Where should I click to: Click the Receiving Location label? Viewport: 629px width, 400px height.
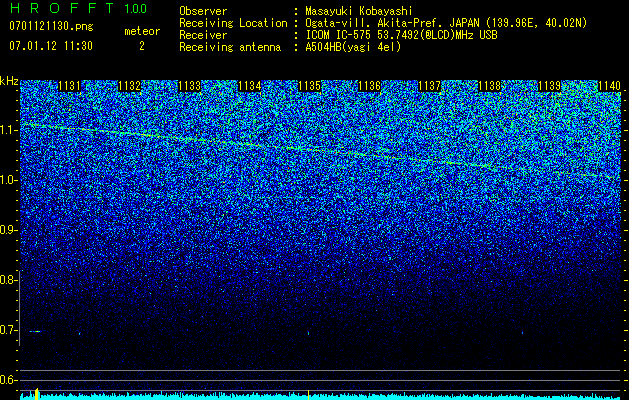point(233,23)
